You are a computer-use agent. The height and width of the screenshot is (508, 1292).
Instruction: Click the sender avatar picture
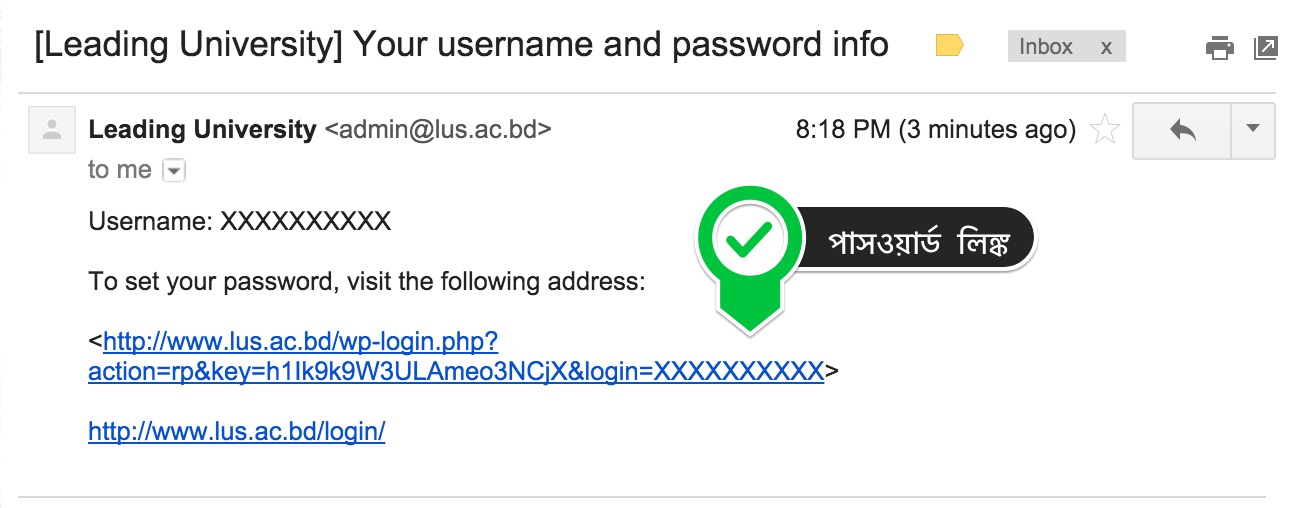point(53,130)
